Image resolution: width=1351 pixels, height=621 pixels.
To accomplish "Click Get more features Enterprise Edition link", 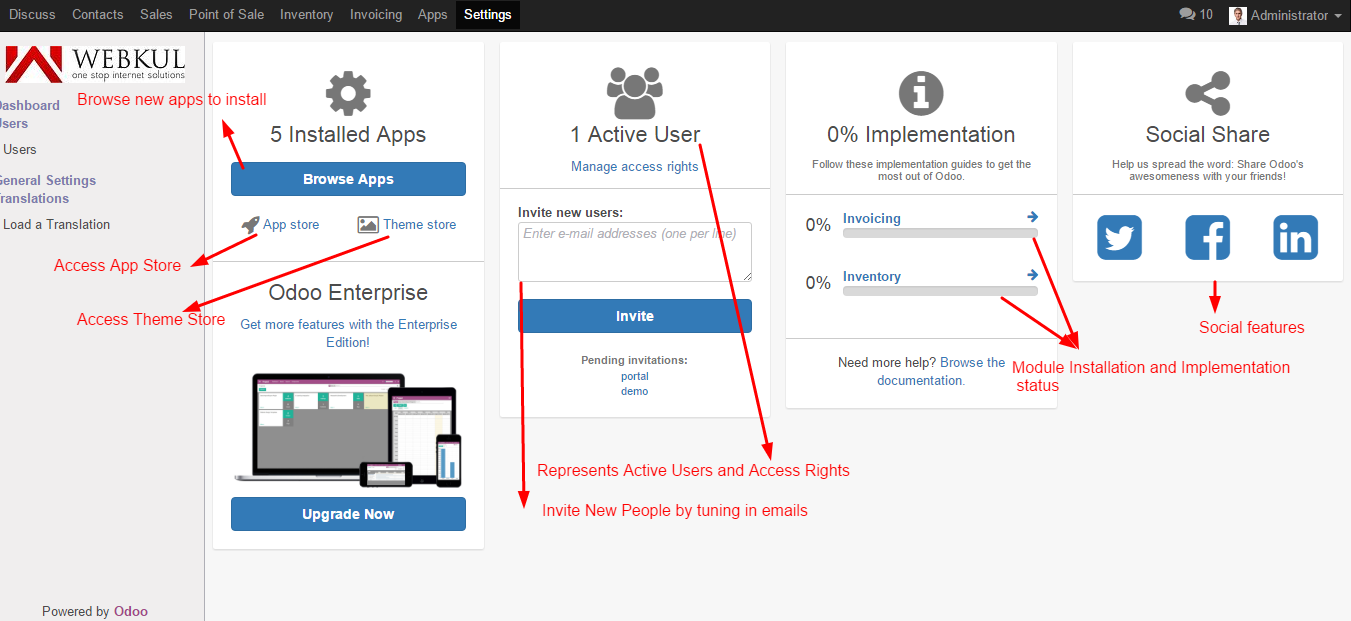I will tap(348, 333).
